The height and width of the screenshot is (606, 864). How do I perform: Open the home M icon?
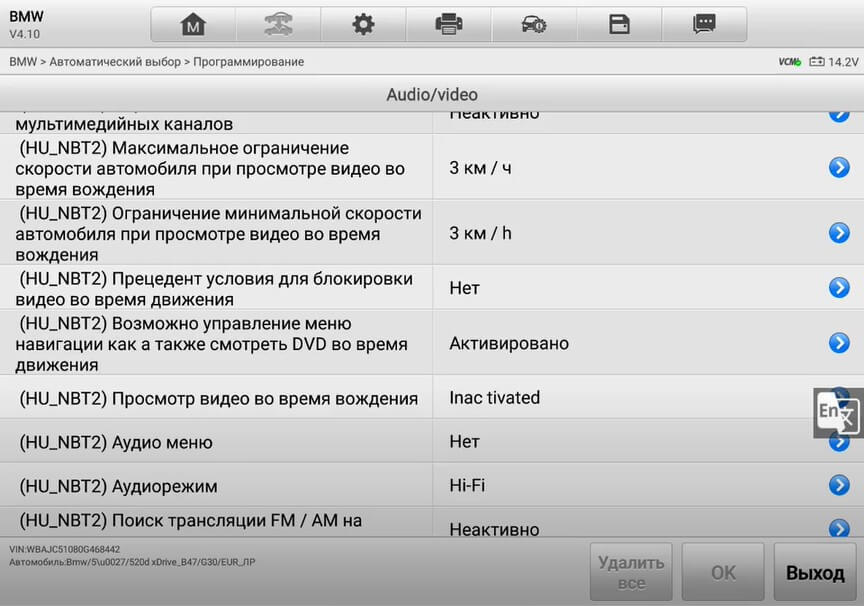(193, 25)
